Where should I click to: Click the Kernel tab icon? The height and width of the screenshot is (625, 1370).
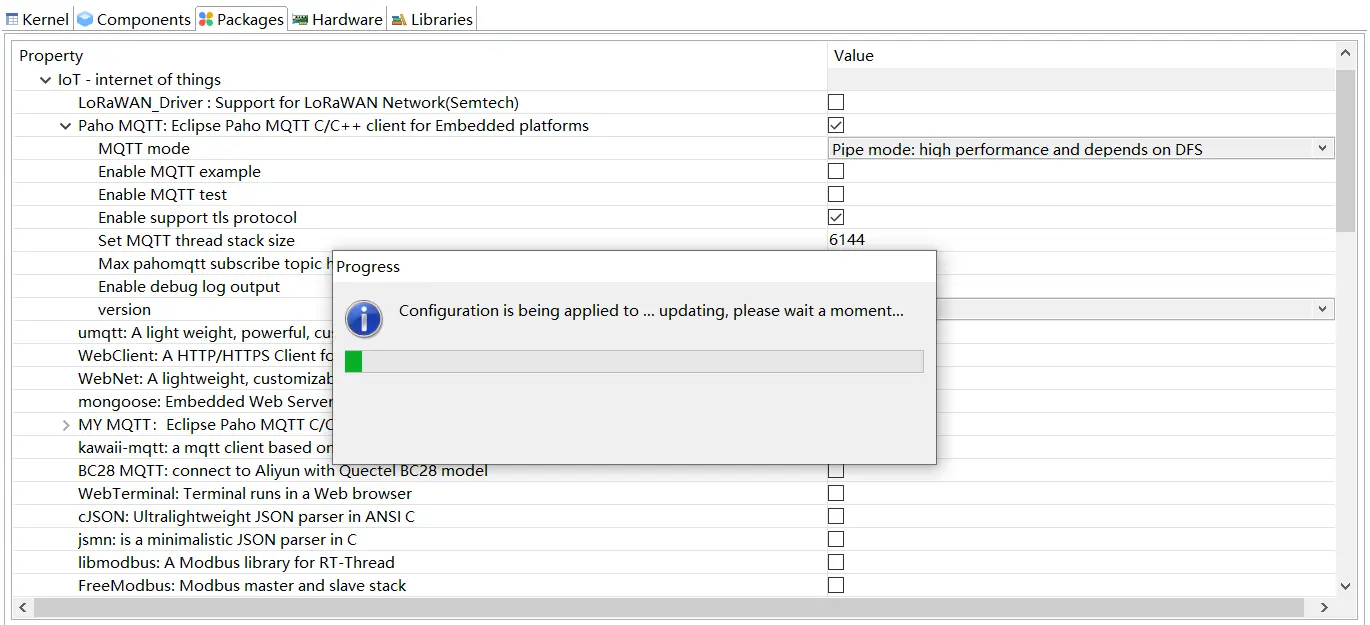pos(12,19)
